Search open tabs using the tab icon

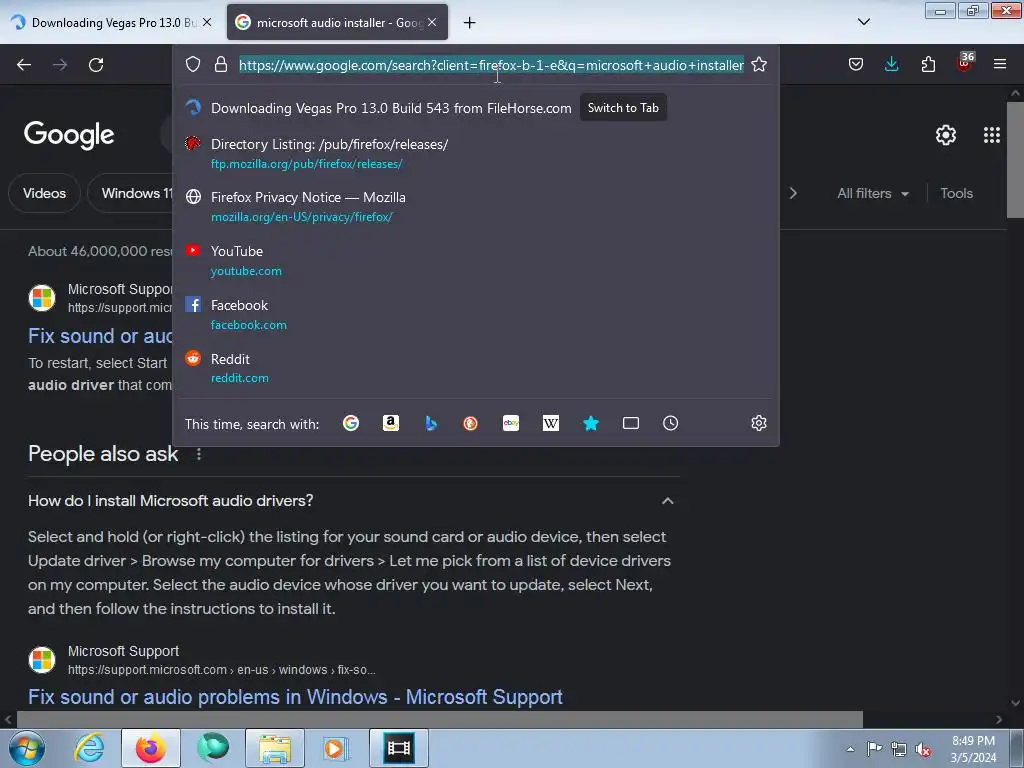631,423
